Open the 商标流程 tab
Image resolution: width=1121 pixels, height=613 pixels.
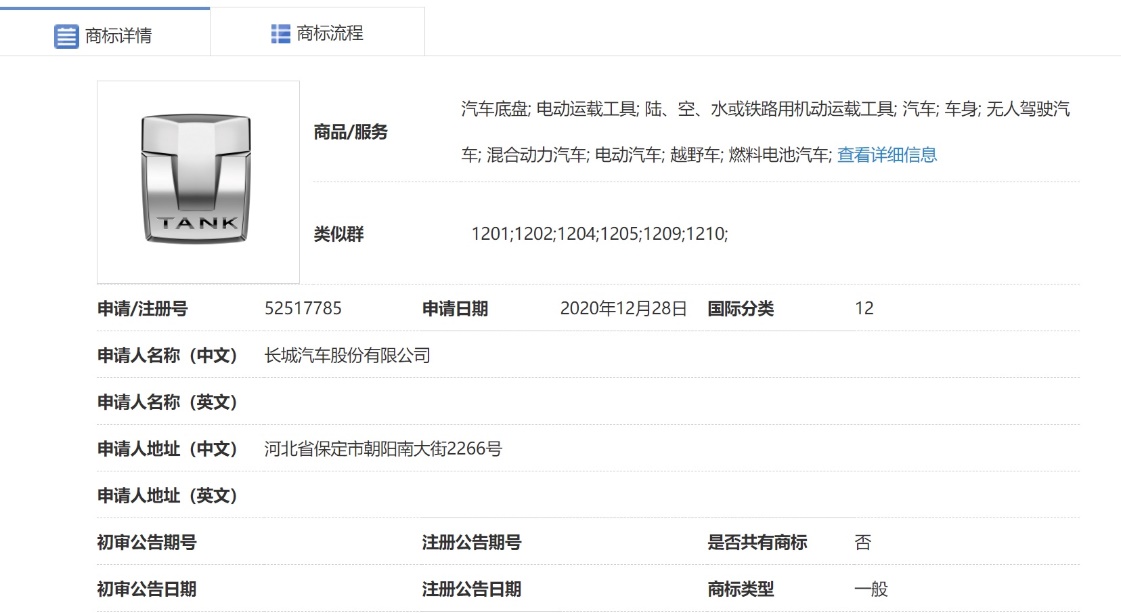click(318, 33)
